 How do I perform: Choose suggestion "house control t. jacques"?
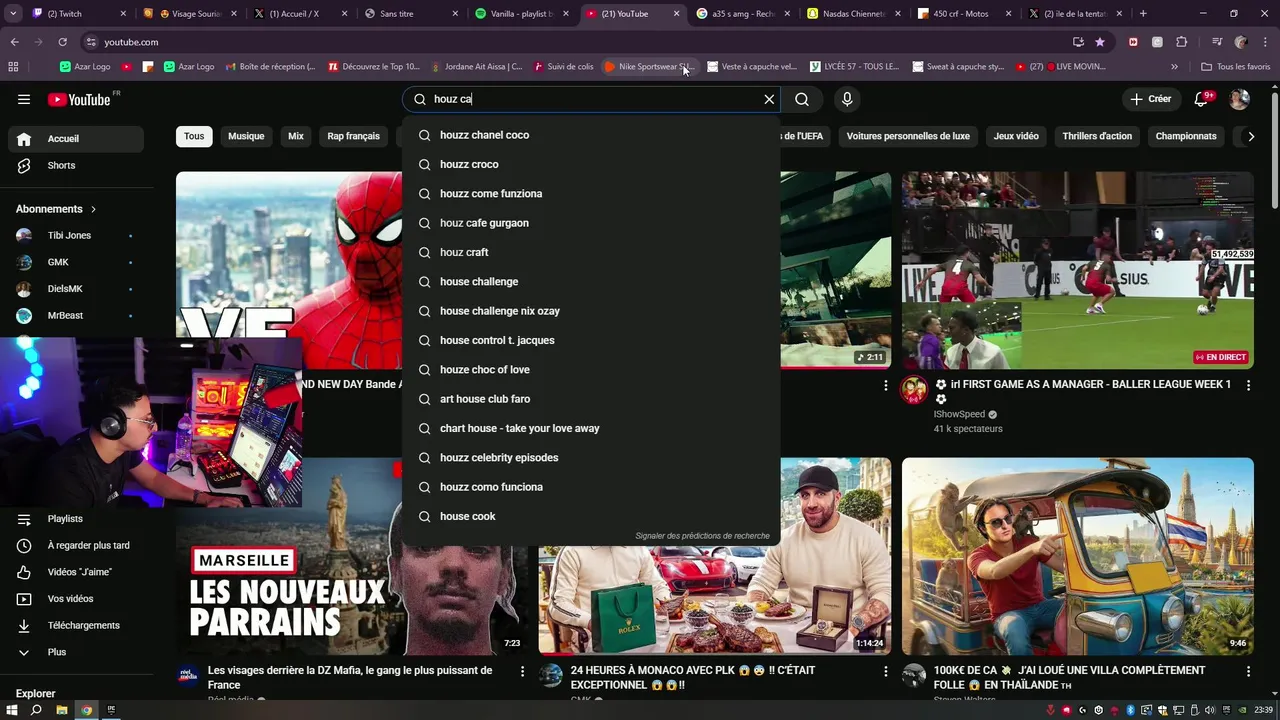click(x=590, y=340)
